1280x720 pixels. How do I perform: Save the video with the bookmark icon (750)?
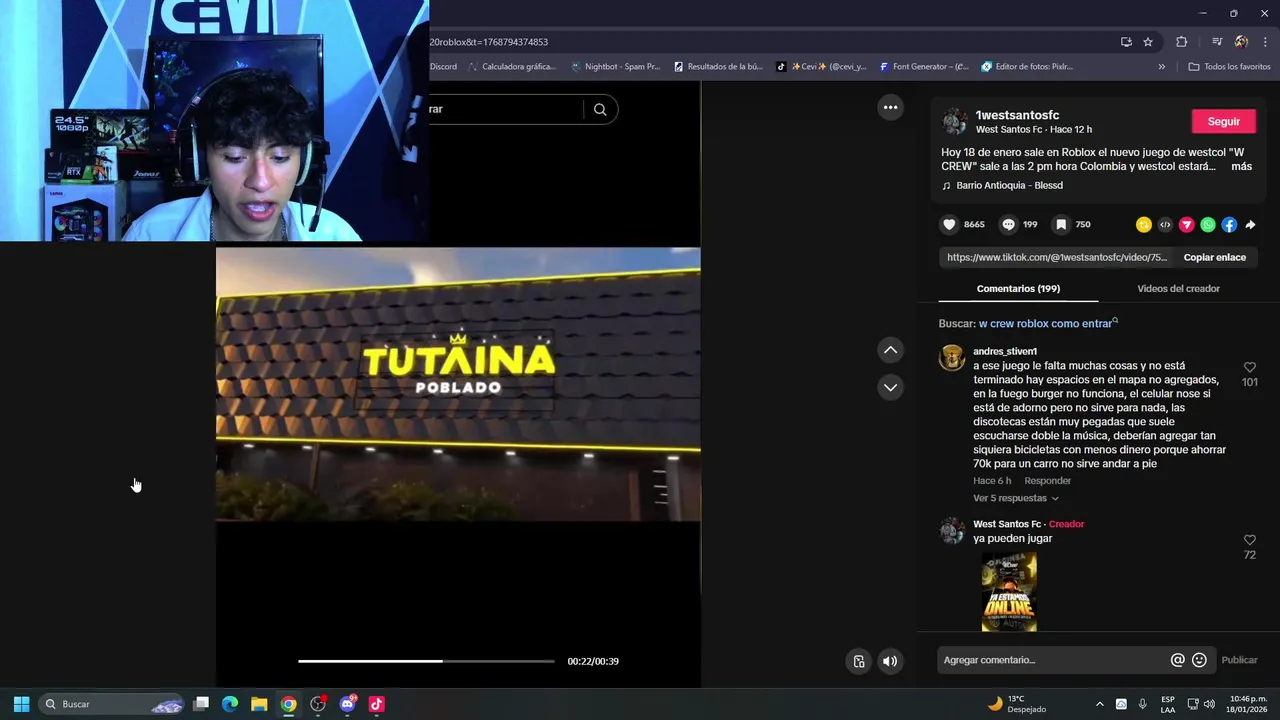click(1061, 225)
